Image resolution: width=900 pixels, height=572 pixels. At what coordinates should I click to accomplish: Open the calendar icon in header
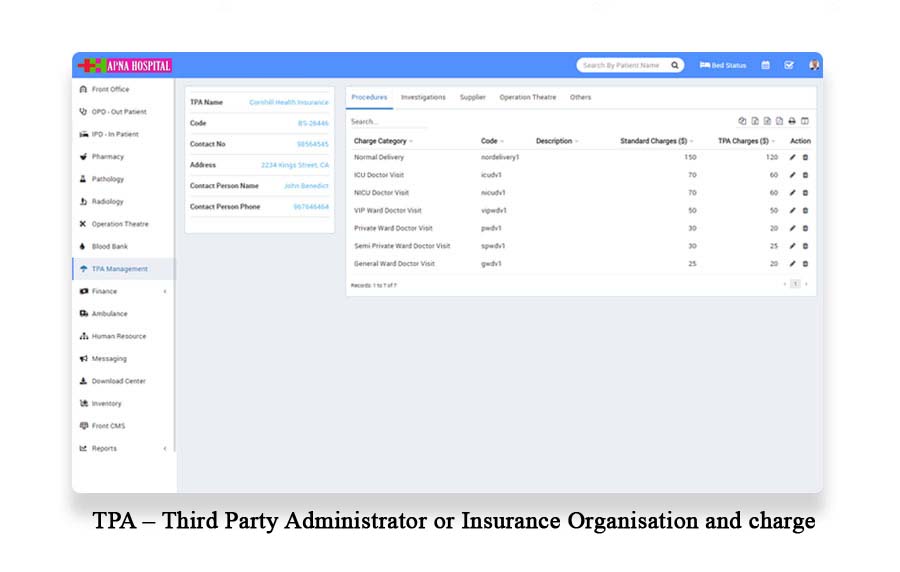[x=765, y=65]
